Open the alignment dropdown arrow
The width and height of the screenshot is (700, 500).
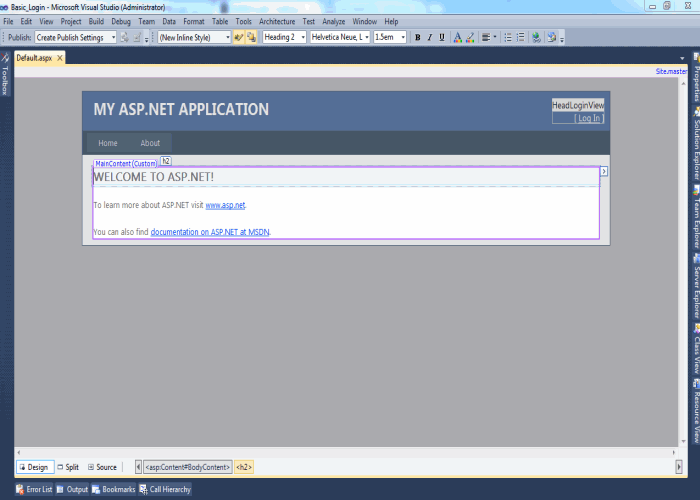(x=495, y=38)
